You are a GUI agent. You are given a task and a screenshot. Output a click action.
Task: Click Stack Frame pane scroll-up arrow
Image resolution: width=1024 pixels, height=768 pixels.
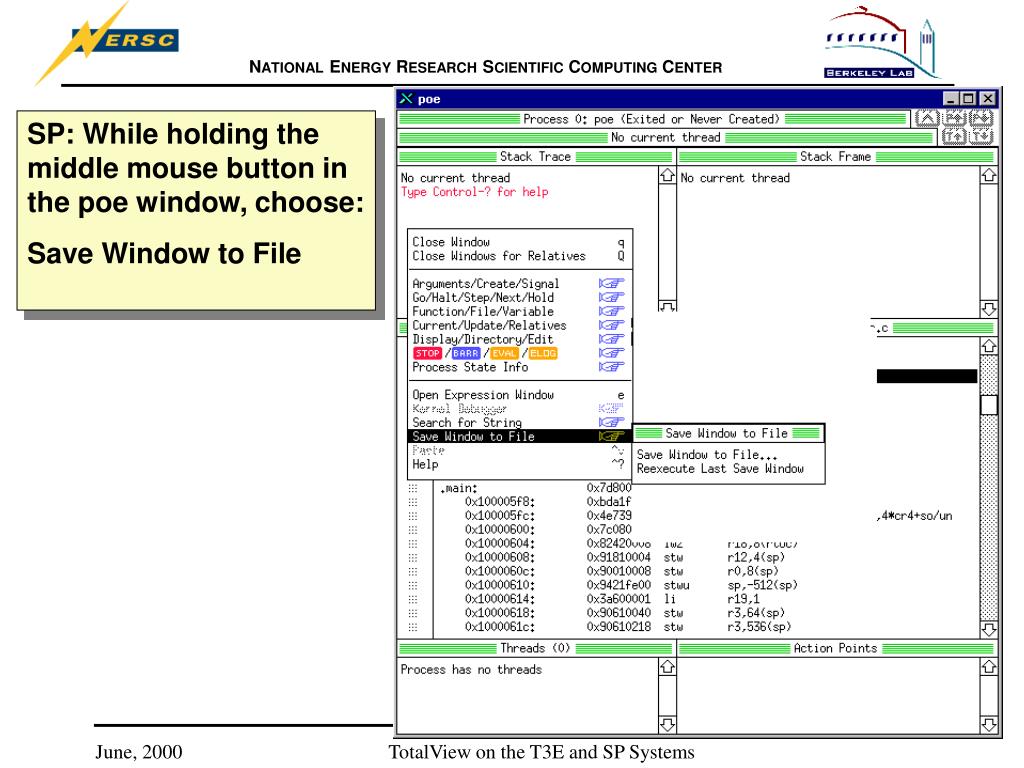click(989, 176)
